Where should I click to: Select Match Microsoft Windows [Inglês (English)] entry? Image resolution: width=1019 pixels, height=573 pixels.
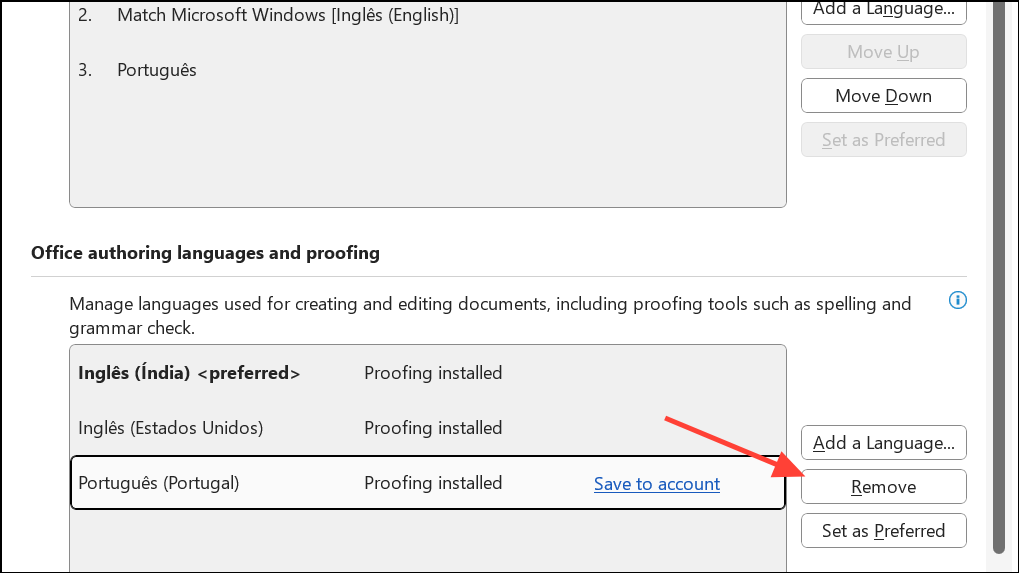(288, 15)
